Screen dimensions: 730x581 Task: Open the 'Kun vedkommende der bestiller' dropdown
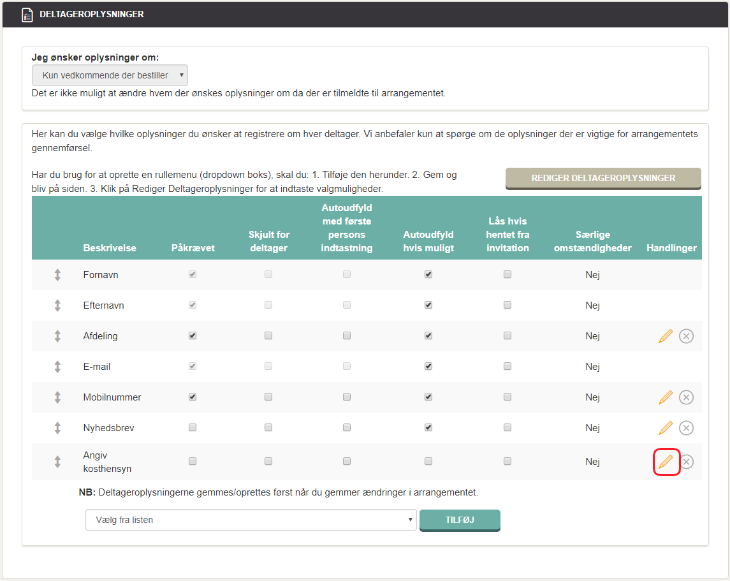click(x=110, y=75)
